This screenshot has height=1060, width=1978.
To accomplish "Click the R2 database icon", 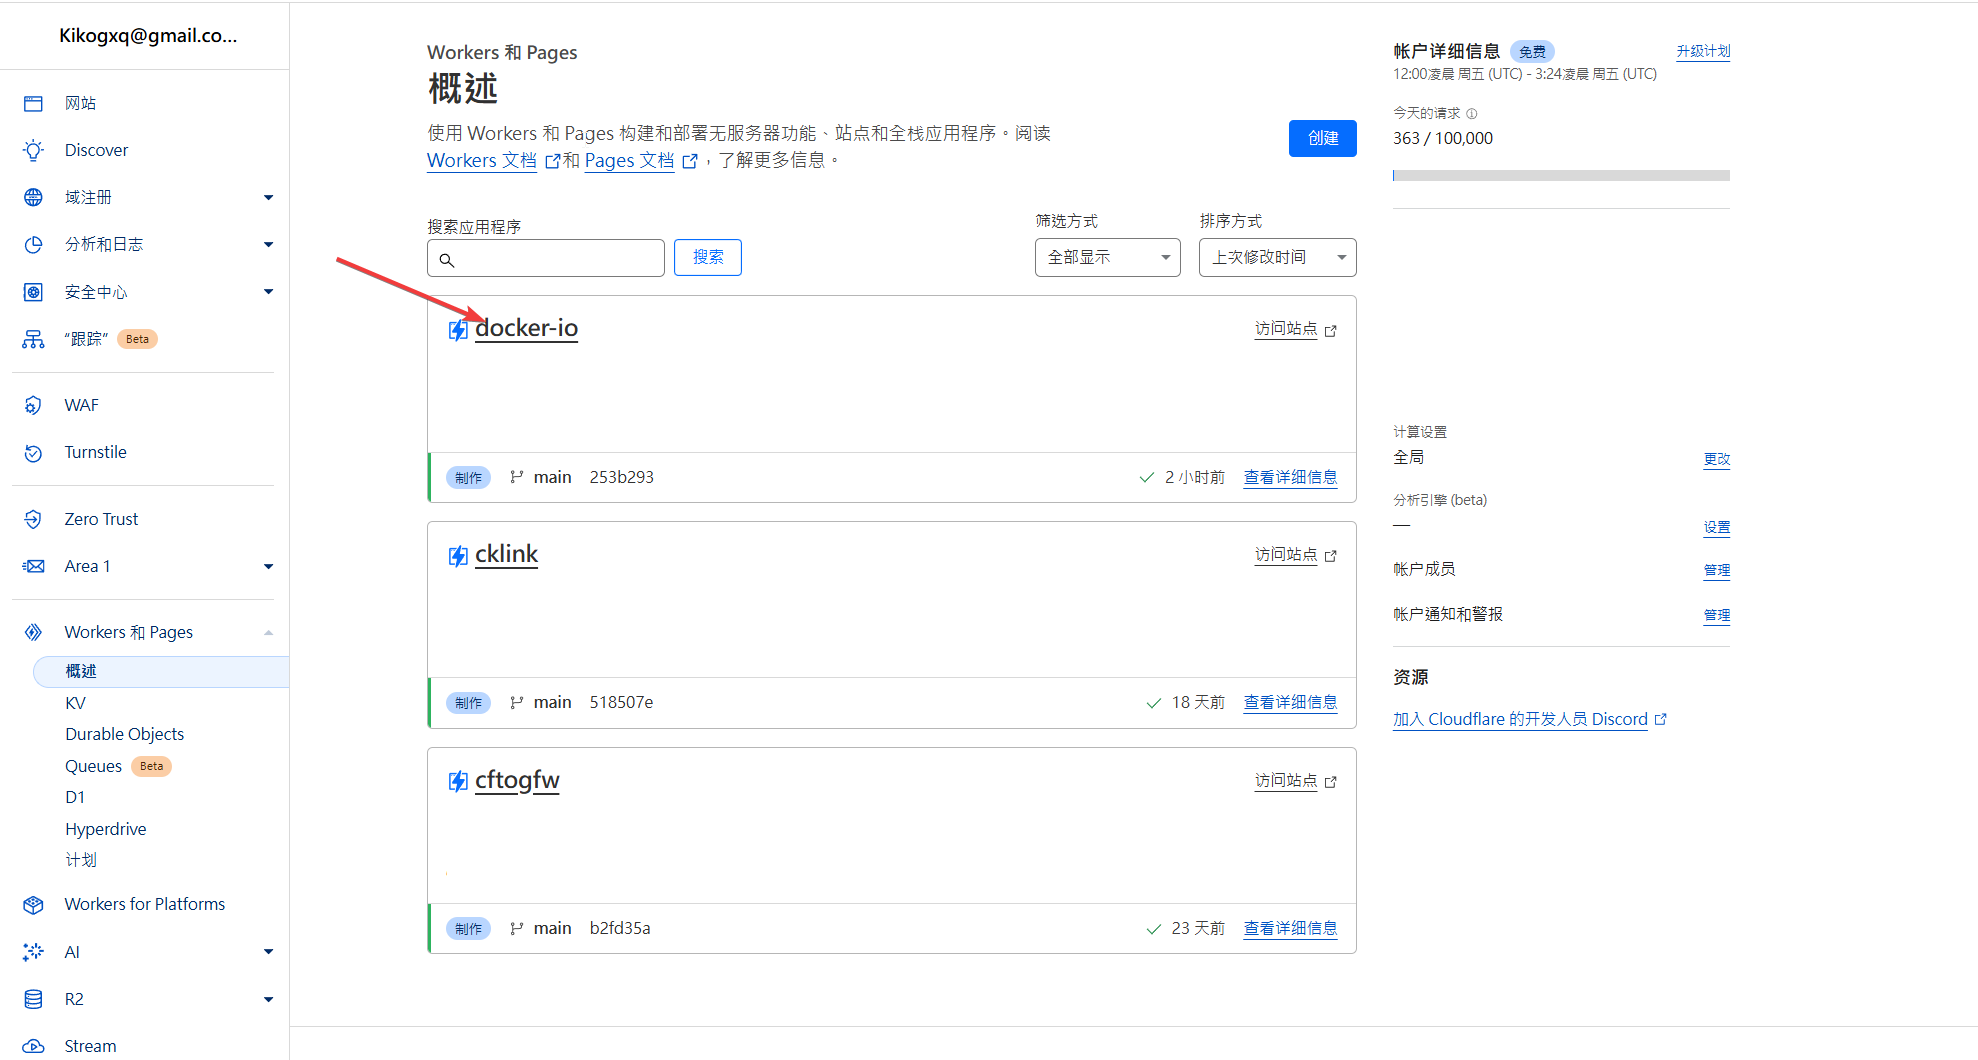I will click(33, 999).
